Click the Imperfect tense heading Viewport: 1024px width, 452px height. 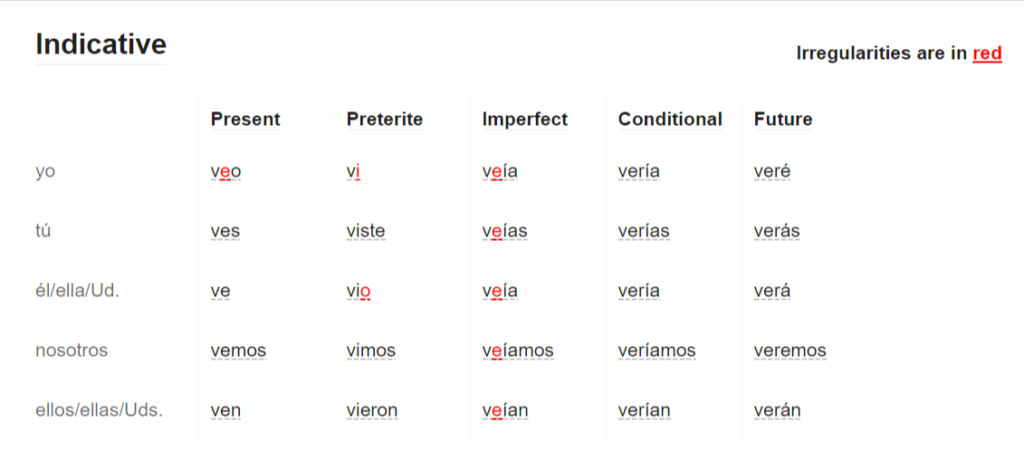pyautogui.click(x=525, y=119)
